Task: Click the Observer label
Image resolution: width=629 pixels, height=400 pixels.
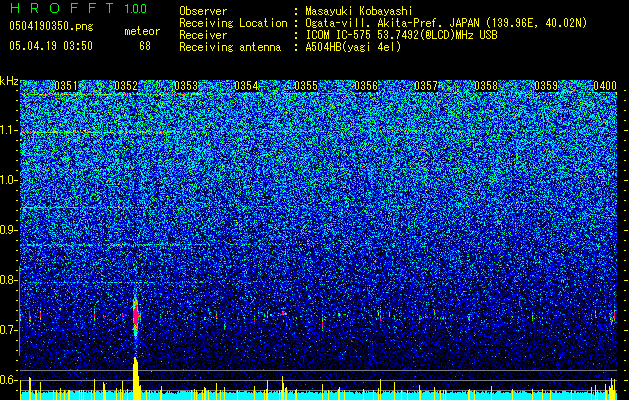Action: click(203, 11)
